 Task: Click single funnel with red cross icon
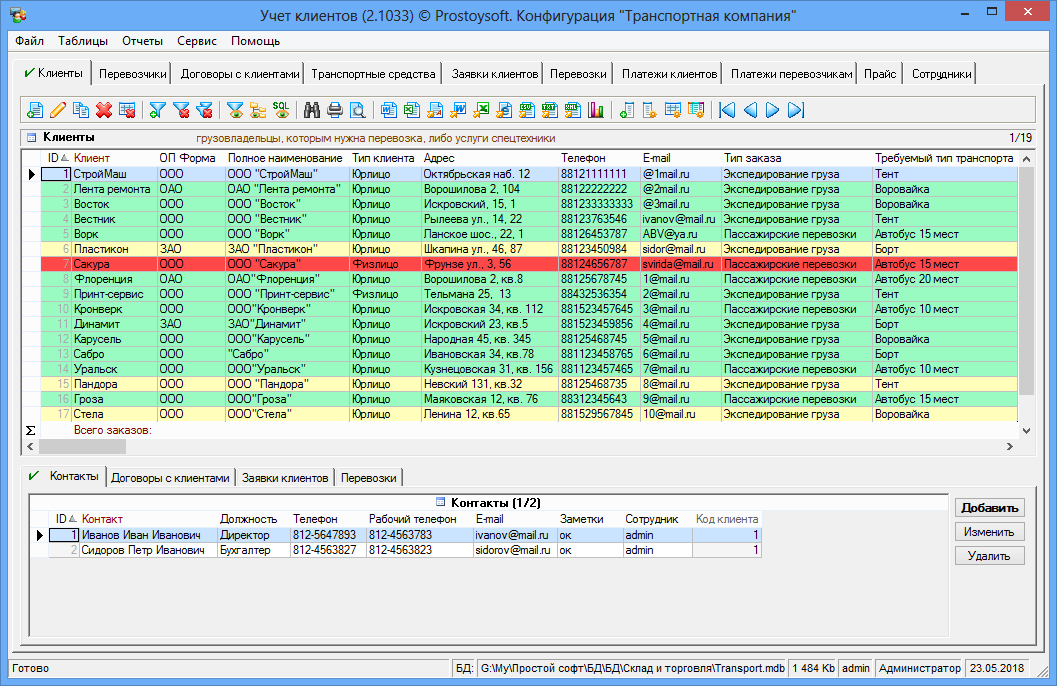pyautogui.click(x=181, y=110)
